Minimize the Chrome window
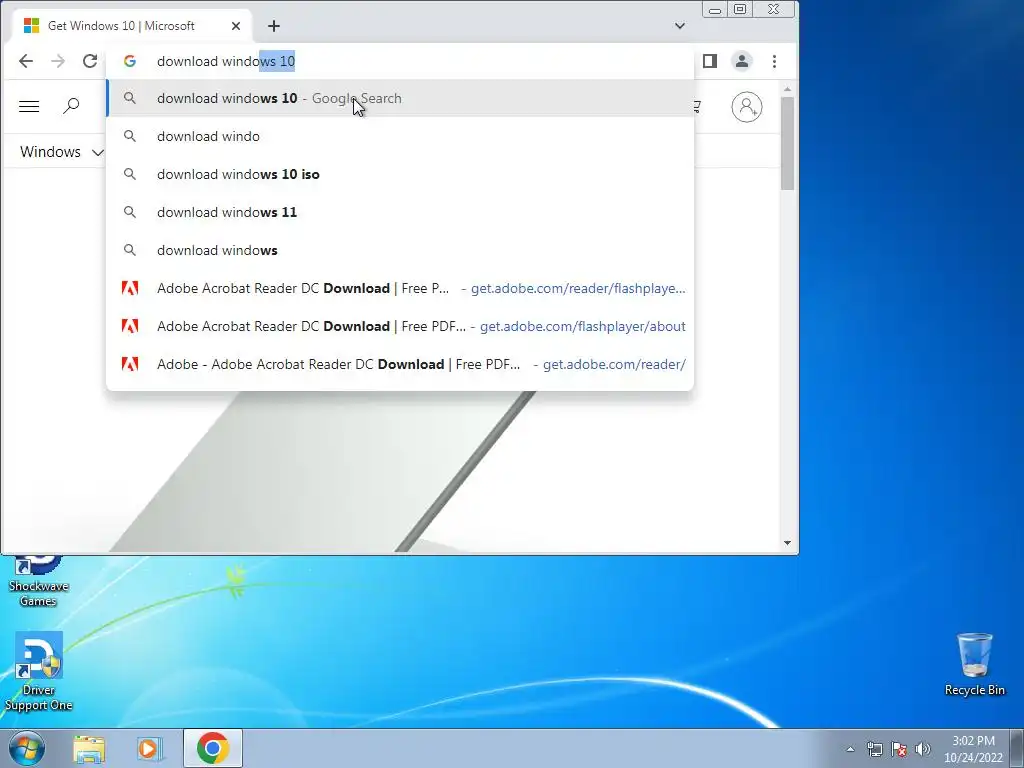The width and height of the screenshot is (1024, 768). pos(715,10)
